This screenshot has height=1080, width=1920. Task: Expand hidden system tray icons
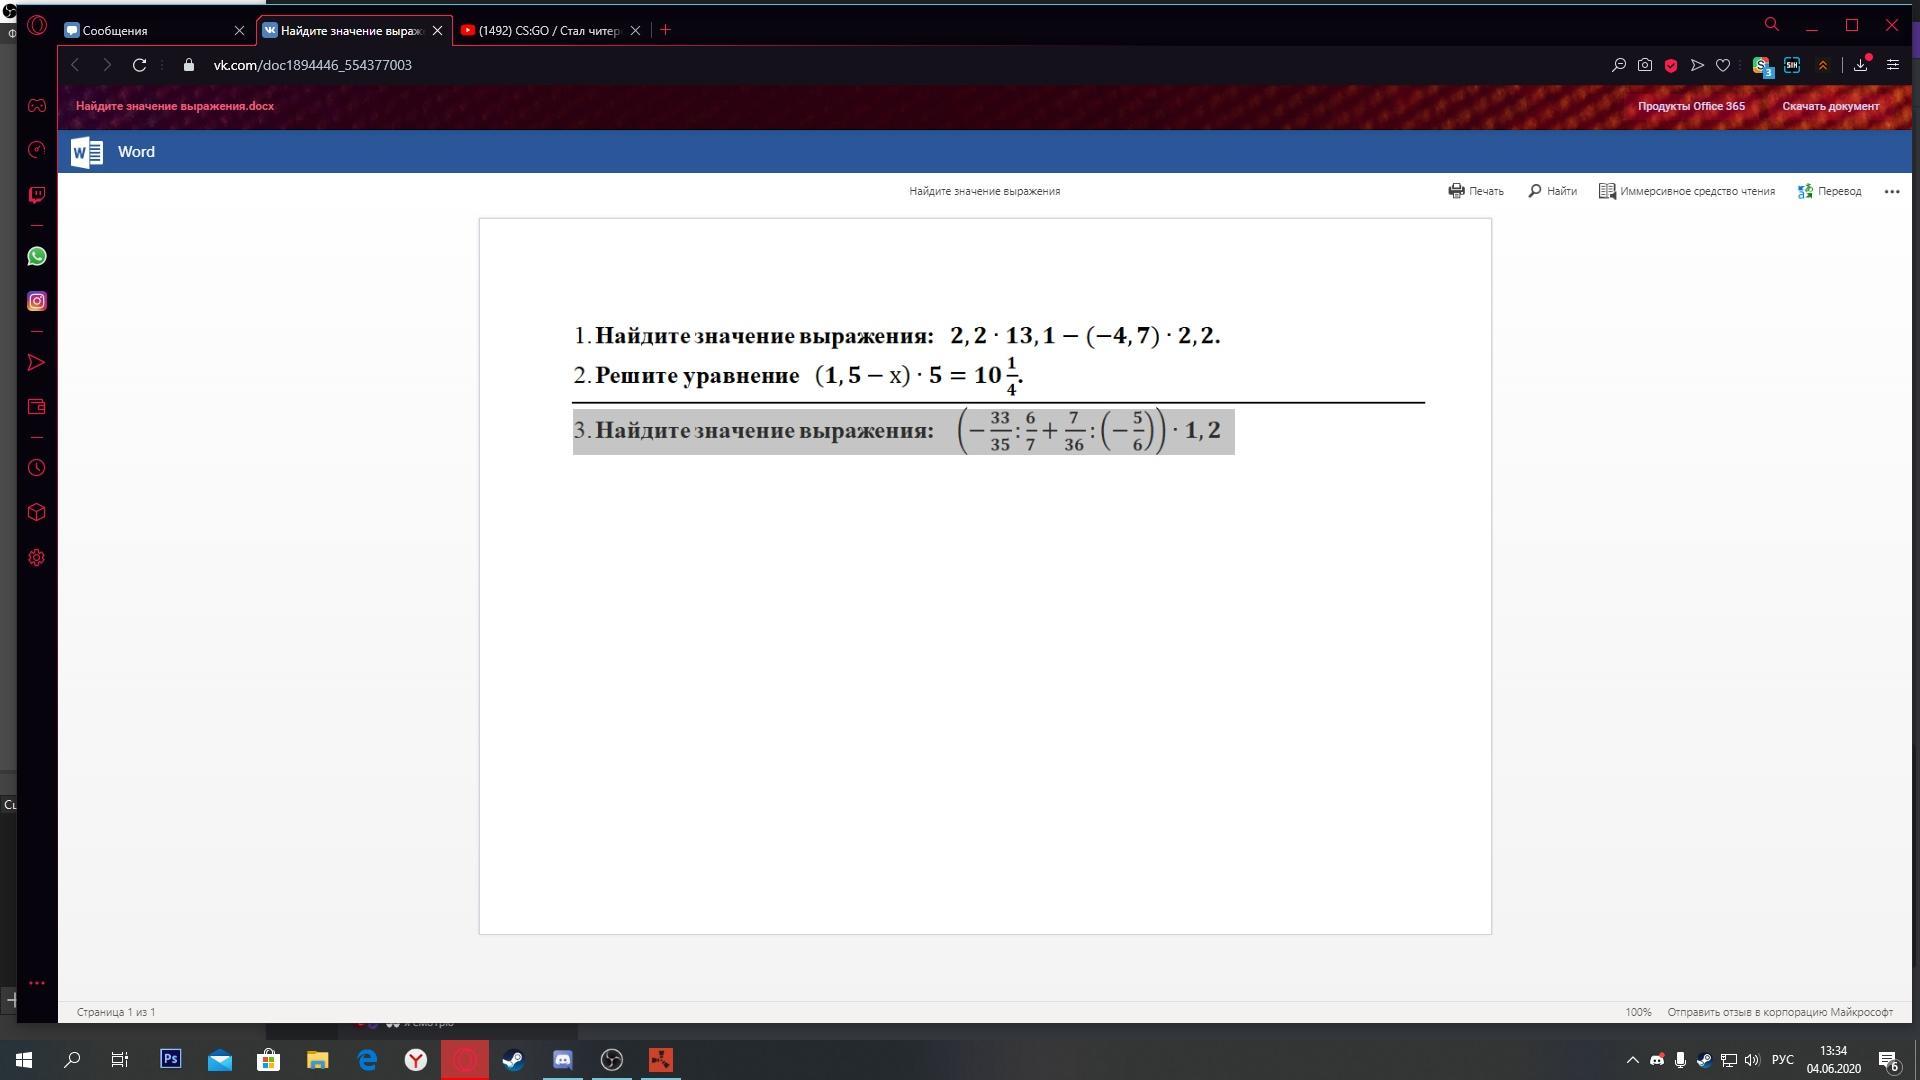[x=1632, y=1060]
